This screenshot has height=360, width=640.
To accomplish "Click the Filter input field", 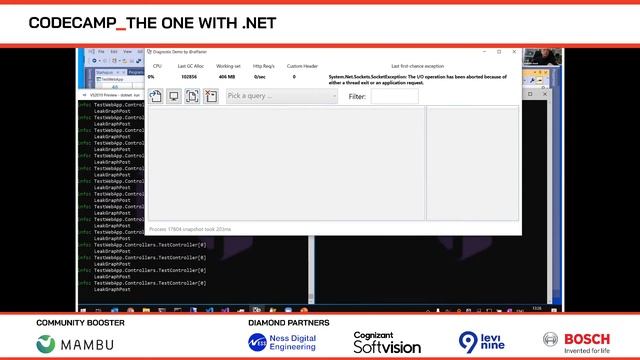I will (394, 96).
